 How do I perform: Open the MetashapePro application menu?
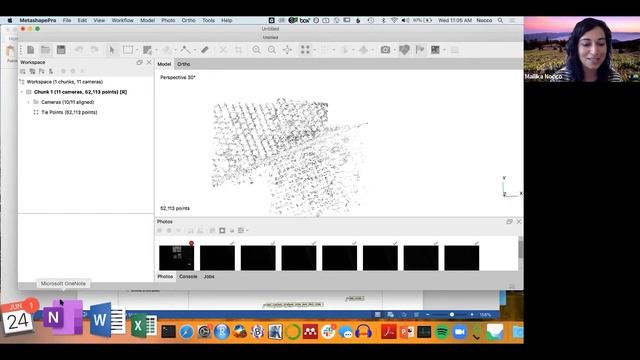pos(38,20)
